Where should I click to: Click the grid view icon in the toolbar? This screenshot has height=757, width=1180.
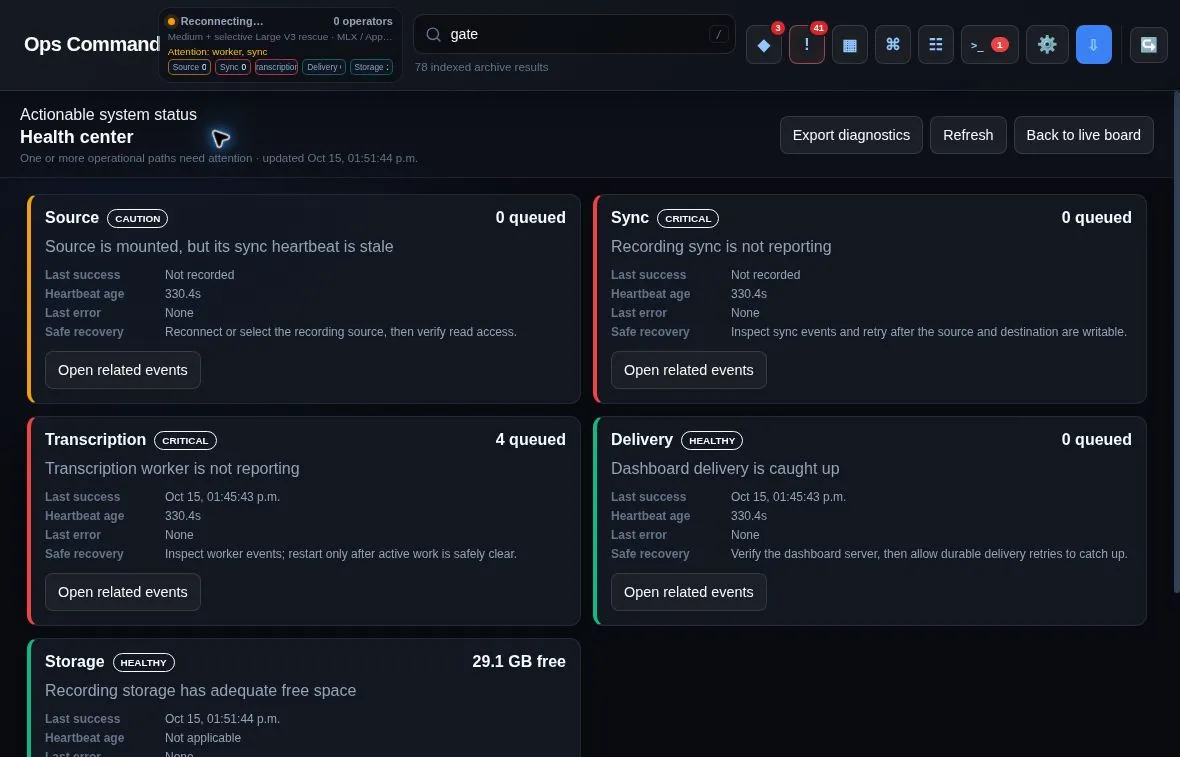click(x=850, y=44)
